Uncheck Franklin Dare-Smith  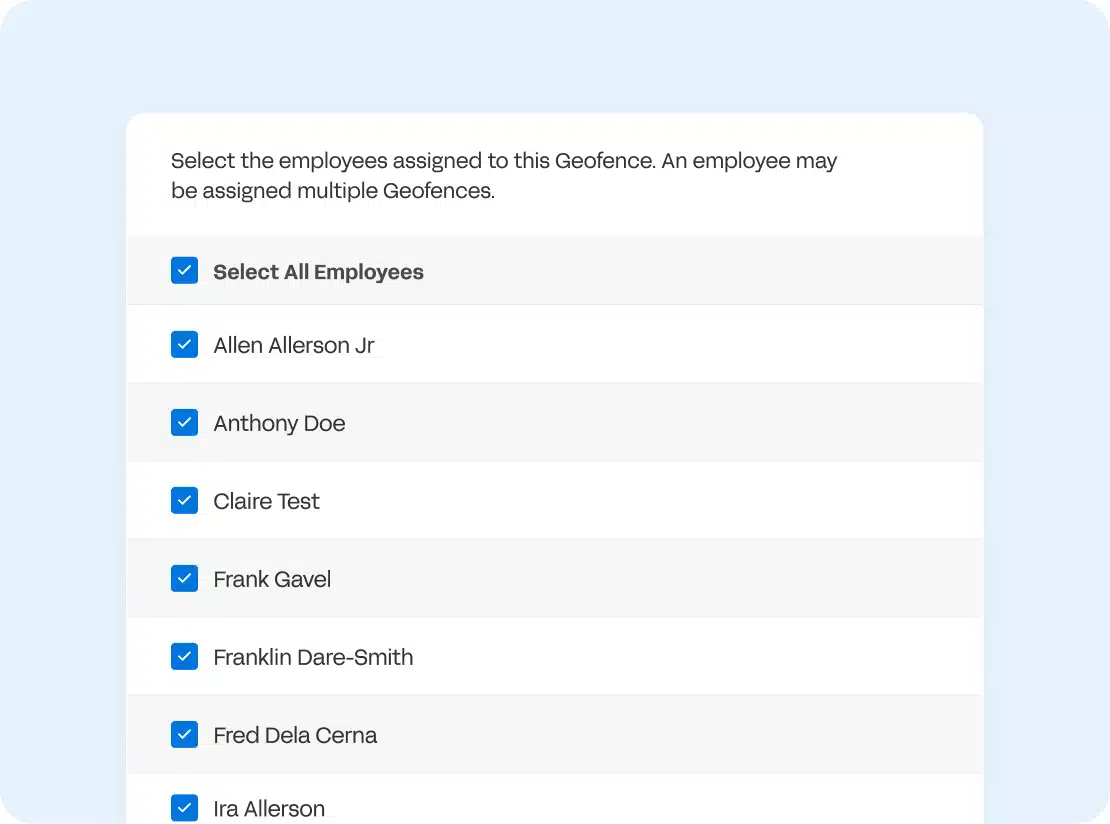[x=184, y=656]
